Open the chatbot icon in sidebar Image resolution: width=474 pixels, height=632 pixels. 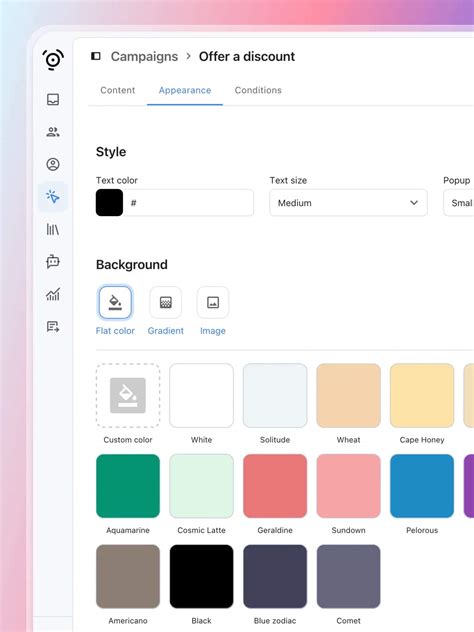53,262
